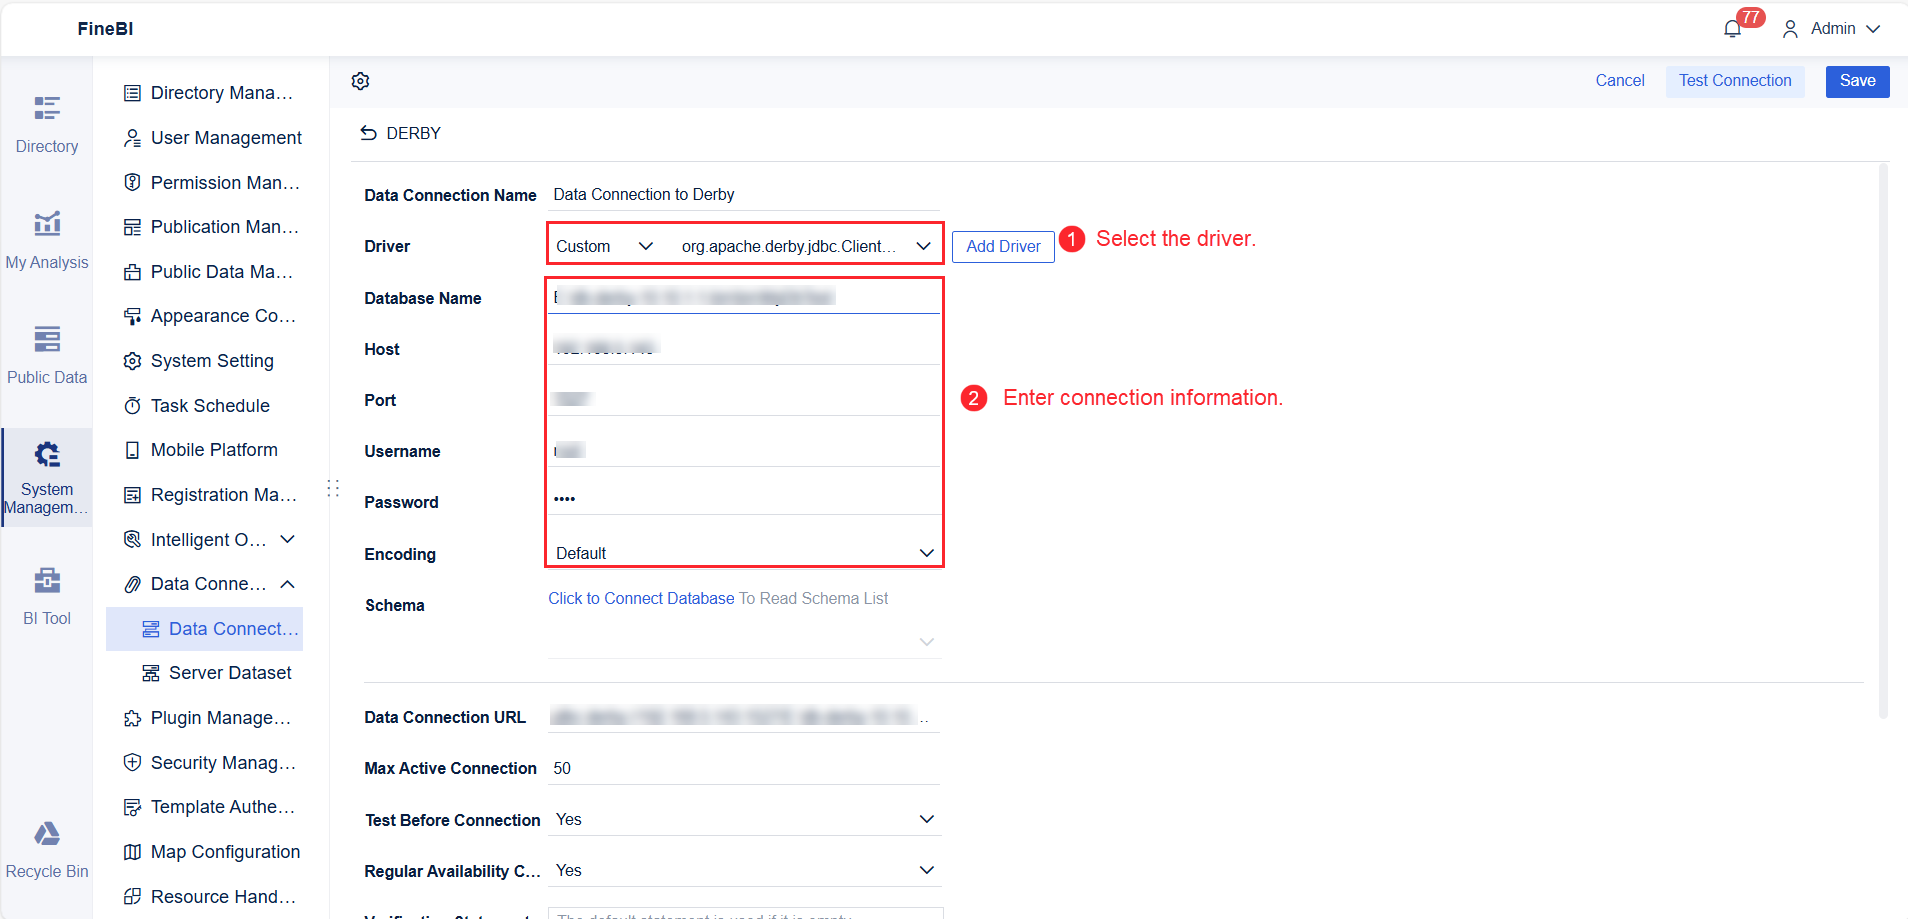
Task: Click the Save button
Action: (1857, 81)
